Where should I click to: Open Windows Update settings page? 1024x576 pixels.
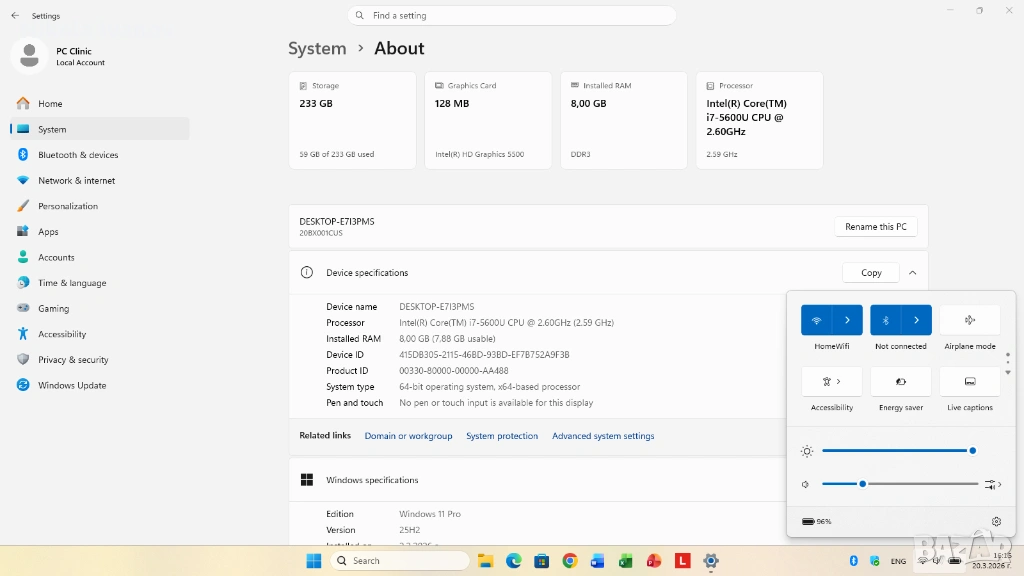pyautogui.click(x=72, y=385)
